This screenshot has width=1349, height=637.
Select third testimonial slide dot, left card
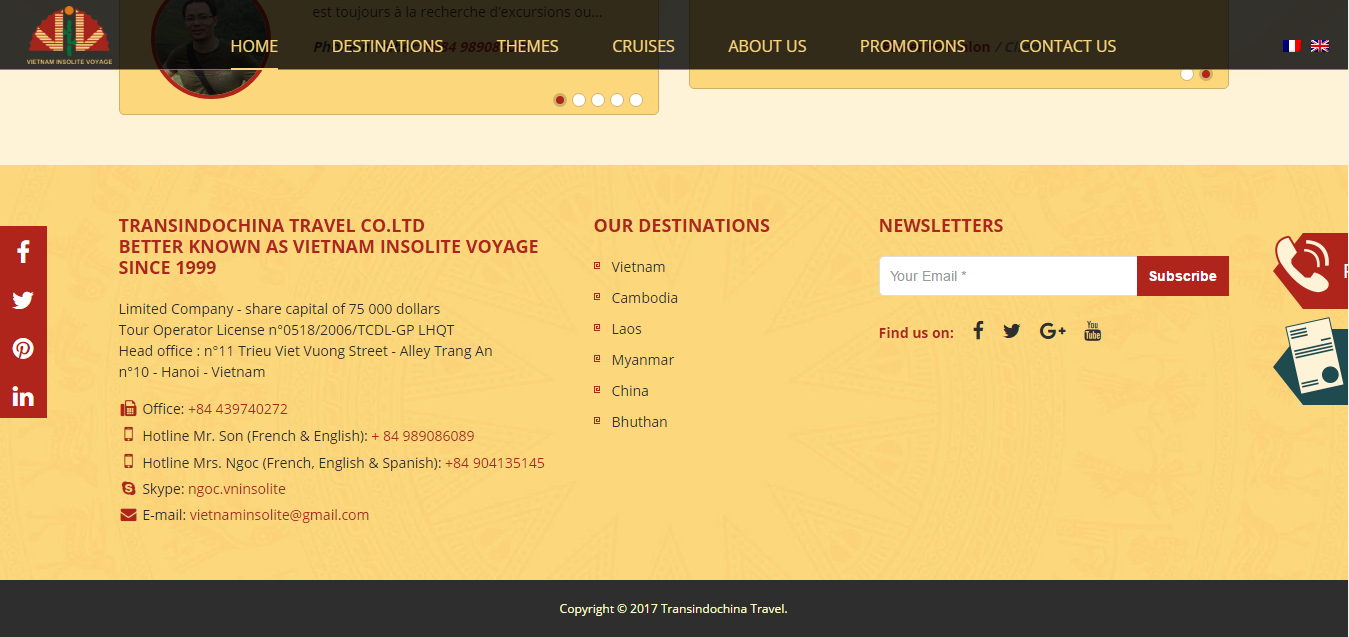(598, 100)
